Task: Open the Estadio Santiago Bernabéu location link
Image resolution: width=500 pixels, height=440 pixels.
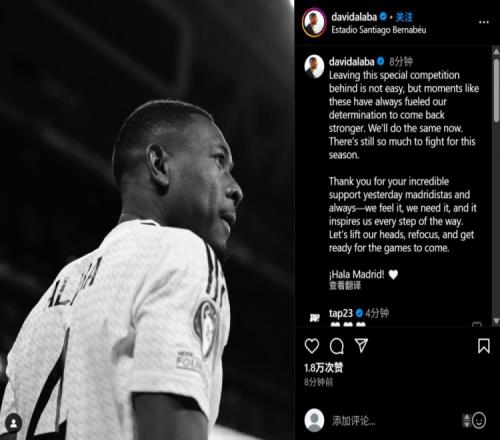Action: coord(379,30)
